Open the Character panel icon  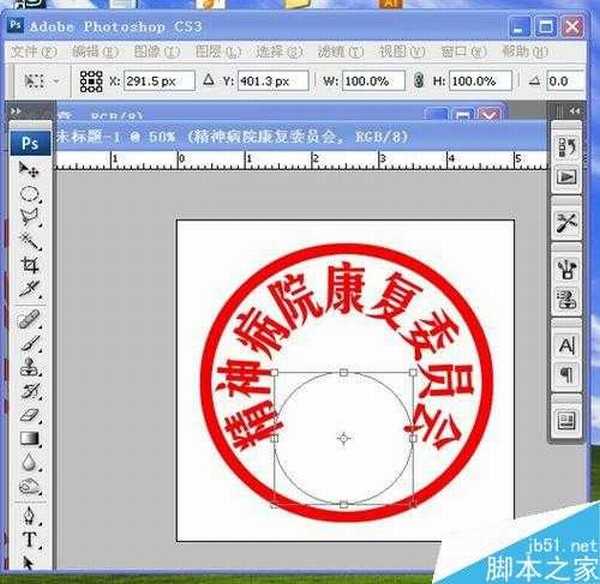[567, 345]
